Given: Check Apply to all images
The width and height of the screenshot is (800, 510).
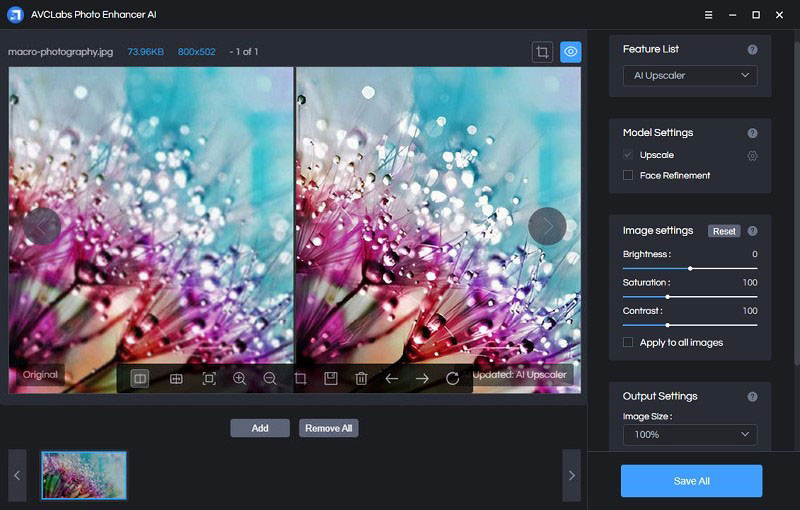Looking at the screenshot, I should pyautogui.click(x=628, y=343).
